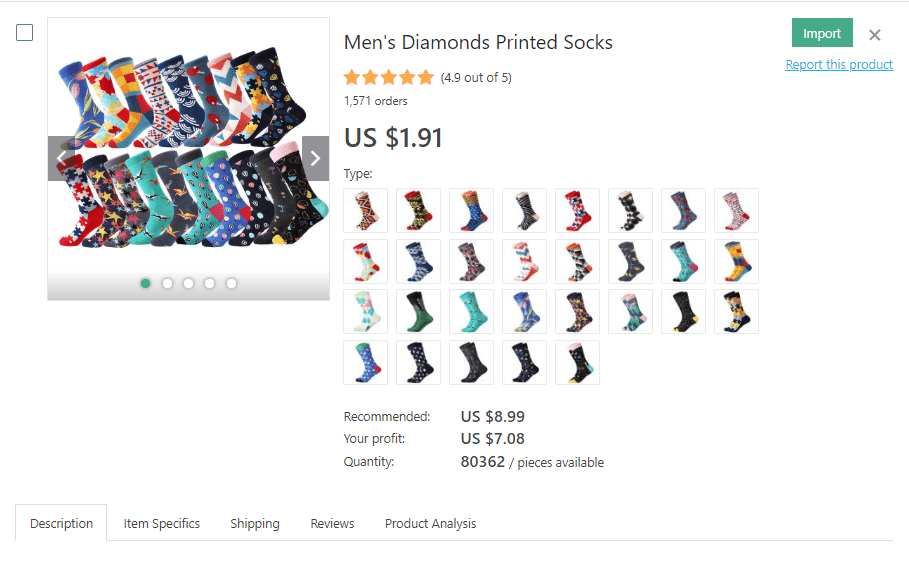Screen dimensions: 909x573
Task: Show the Reviews tab
Action: (332, 523)
